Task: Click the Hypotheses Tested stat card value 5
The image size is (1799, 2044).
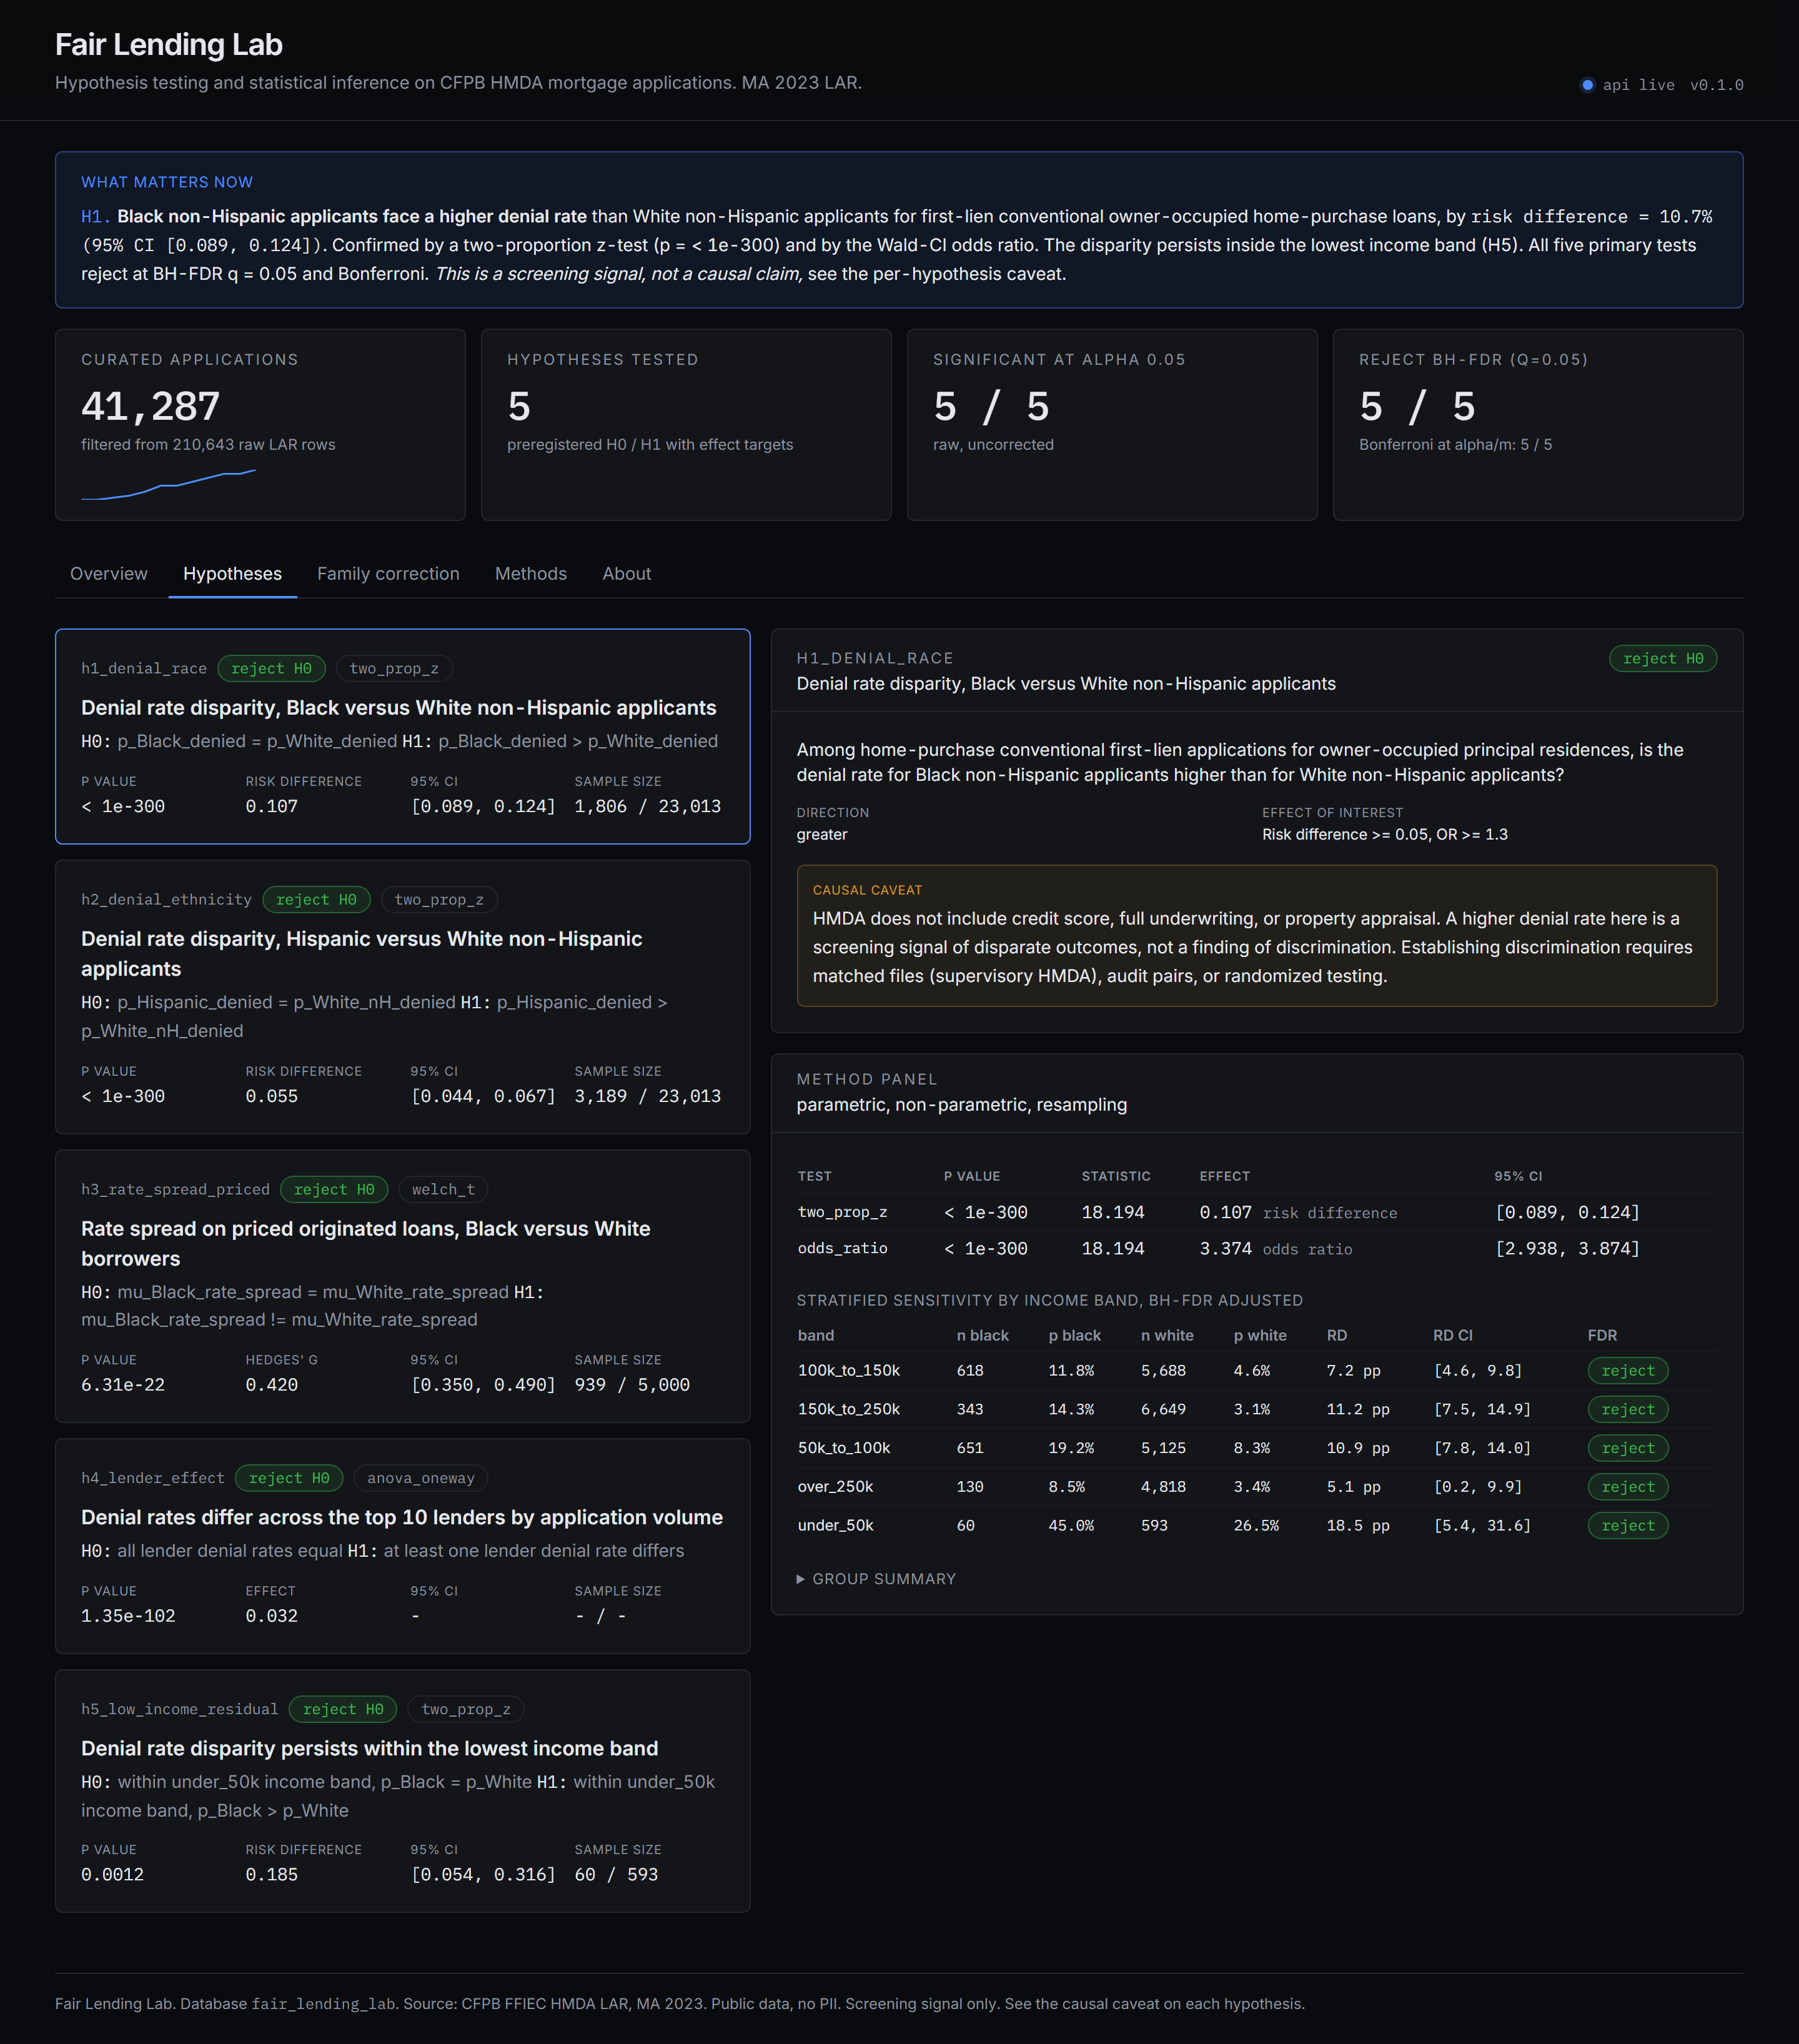Action: [519, 407]
